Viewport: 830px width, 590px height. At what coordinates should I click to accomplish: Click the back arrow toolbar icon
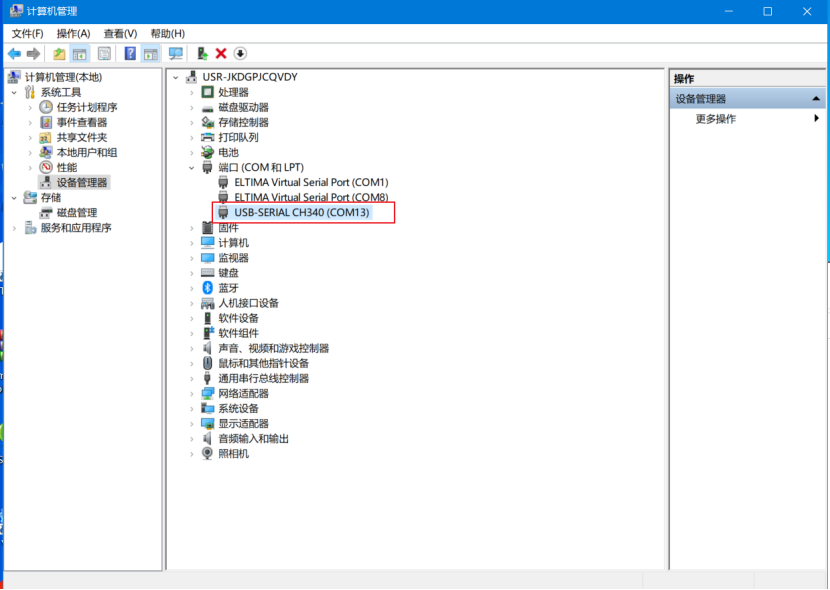click(14, 53)
